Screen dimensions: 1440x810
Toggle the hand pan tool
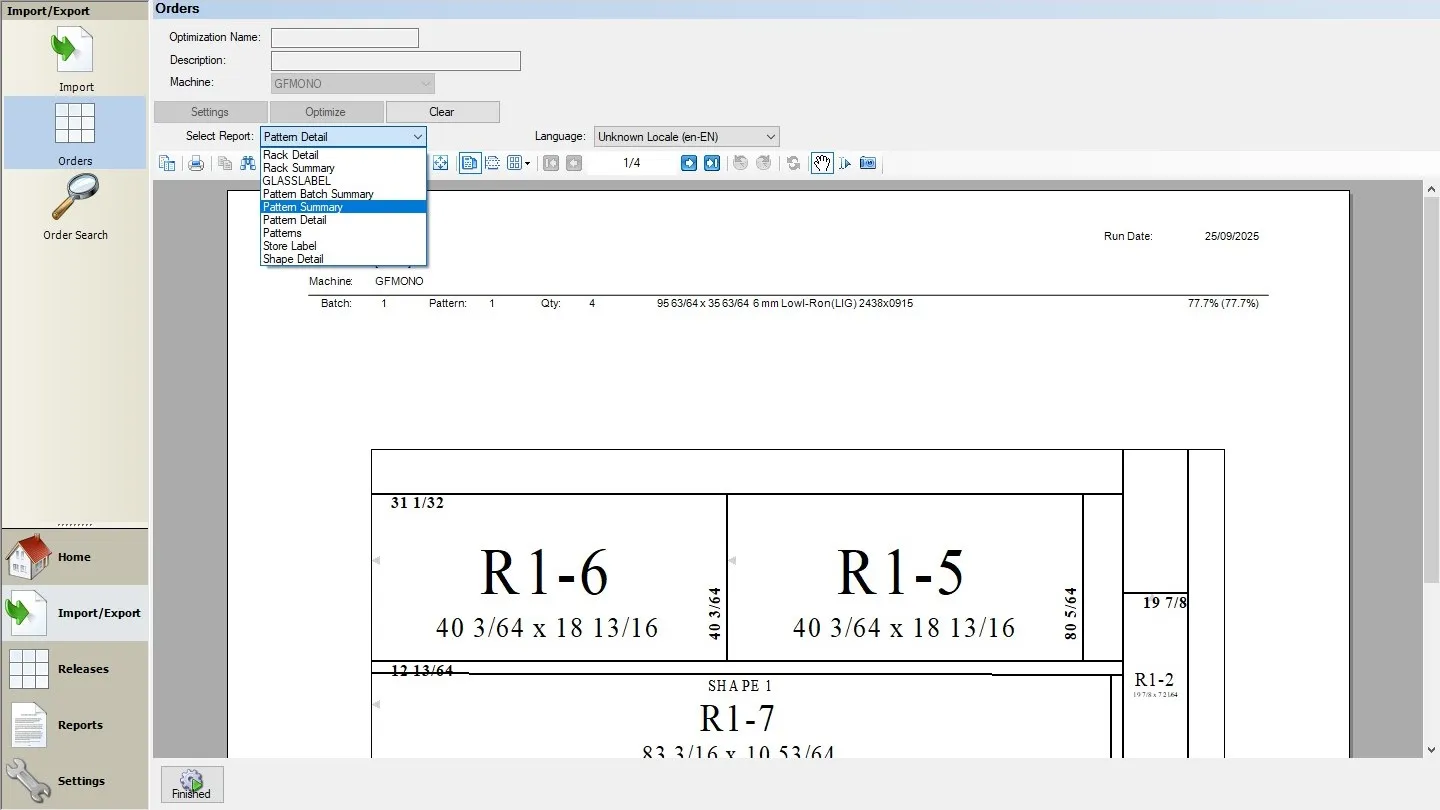point(822,163)
